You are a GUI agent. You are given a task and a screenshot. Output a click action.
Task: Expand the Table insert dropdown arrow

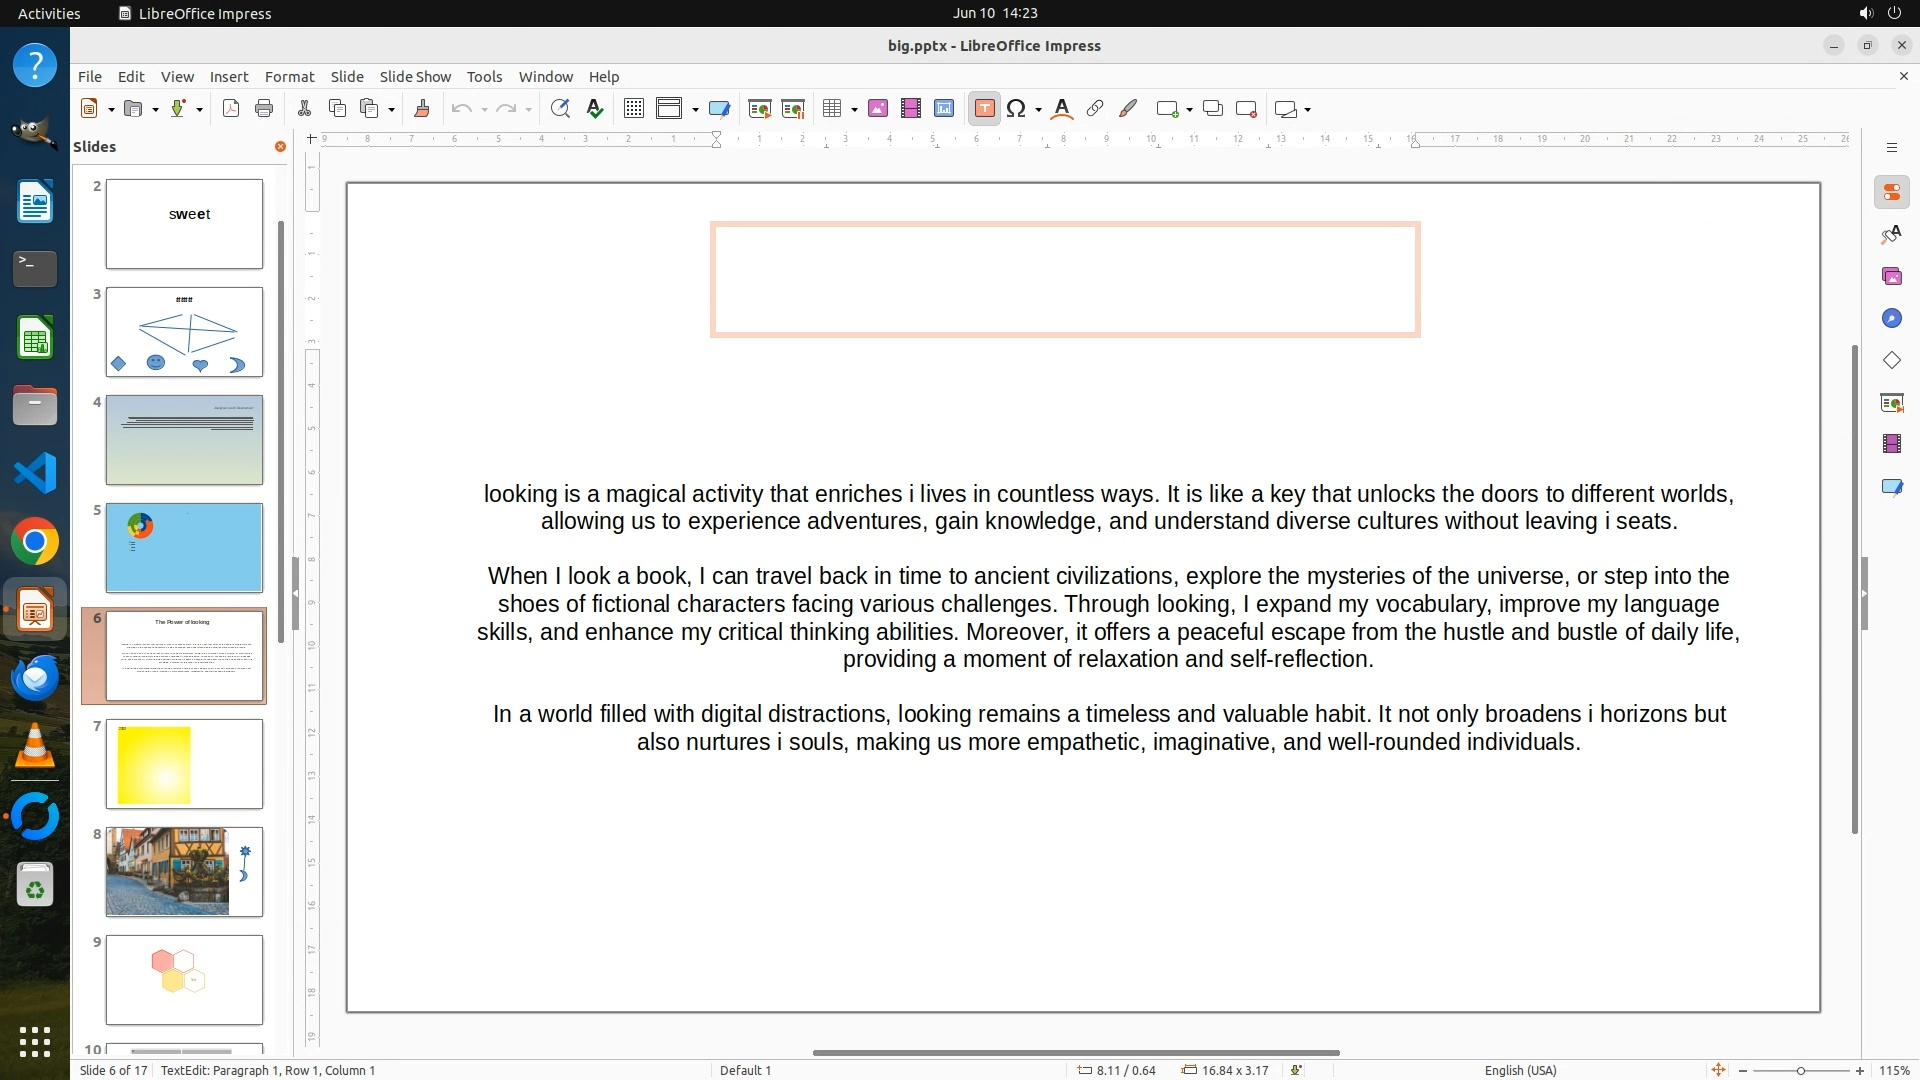click(854, 109)
